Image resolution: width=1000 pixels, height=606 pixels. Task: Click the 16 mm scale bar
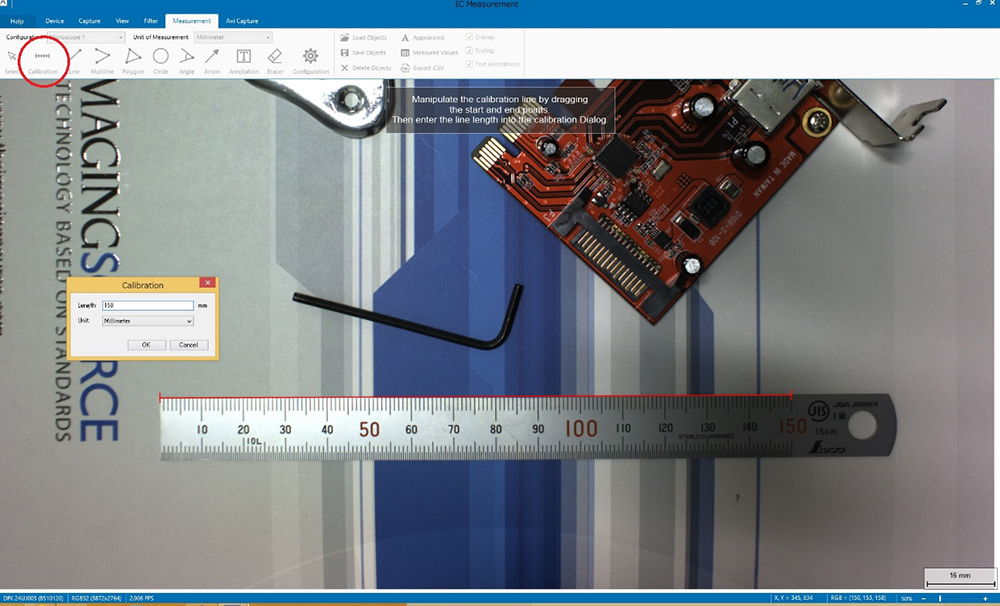tap(959, 579)
